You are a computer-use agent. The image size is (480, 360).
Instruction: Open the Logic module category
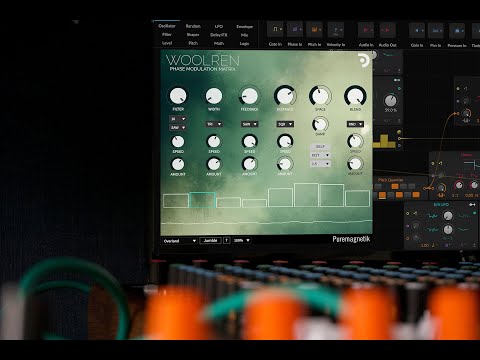tap(244, 44)
